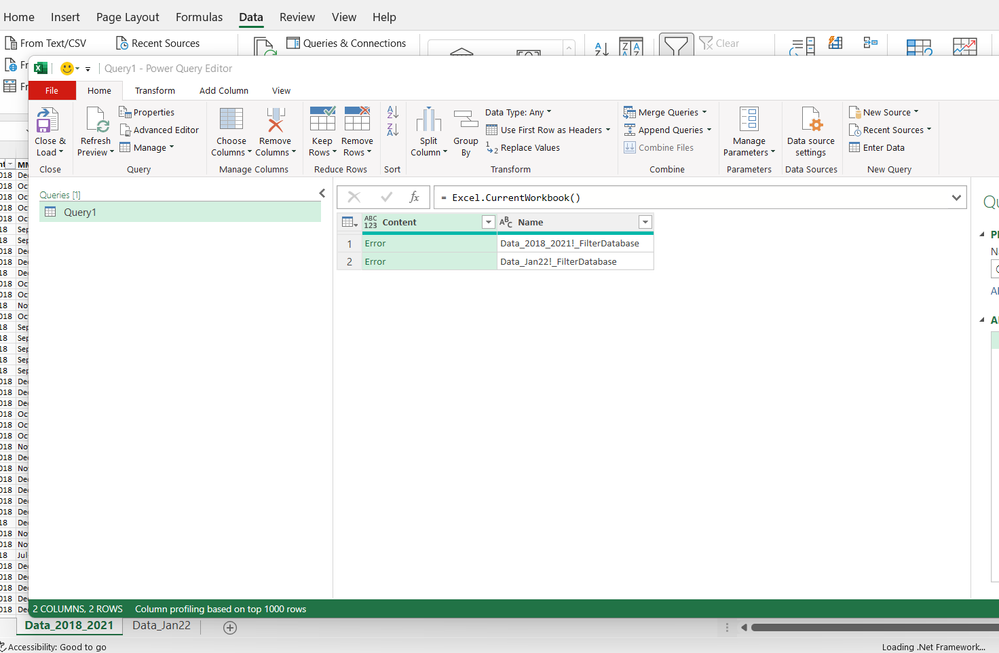The height and width of the screenshot is (653, 999).
Task: Open Data Type: Any dropdown
Action: point(518,112)
